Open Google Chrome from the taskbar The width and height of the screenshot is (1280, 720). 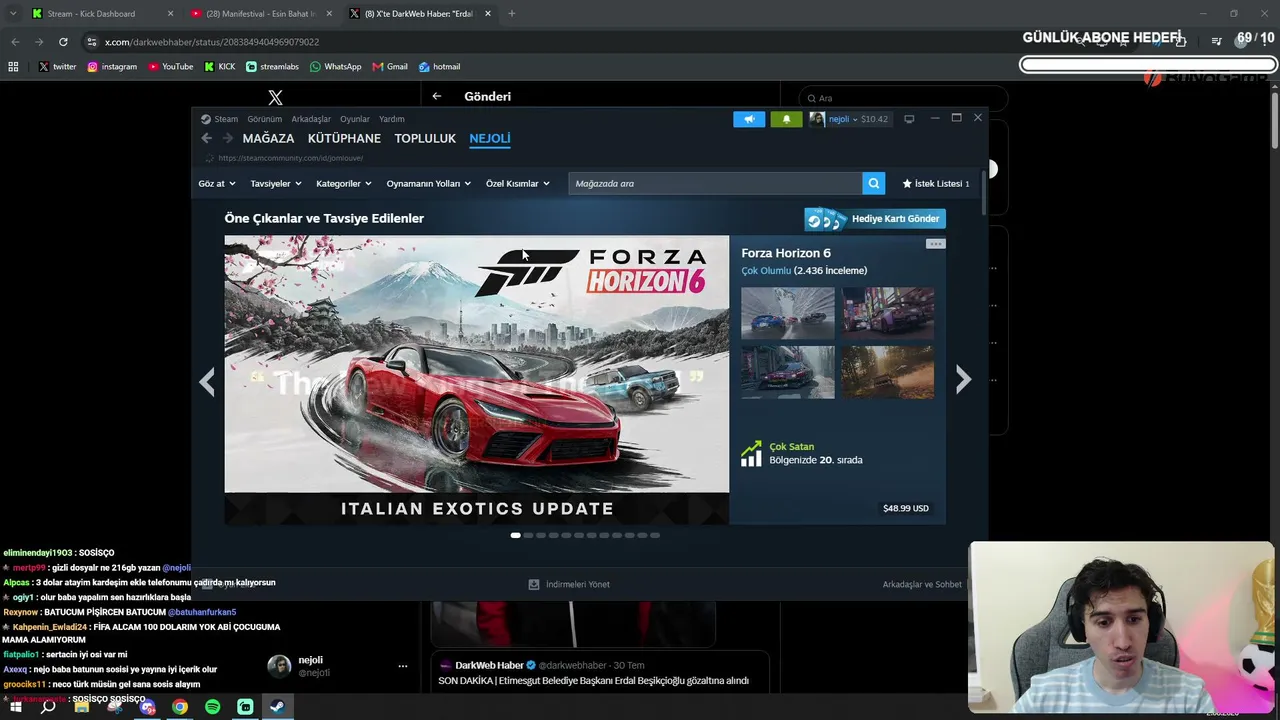coord(180,707)
